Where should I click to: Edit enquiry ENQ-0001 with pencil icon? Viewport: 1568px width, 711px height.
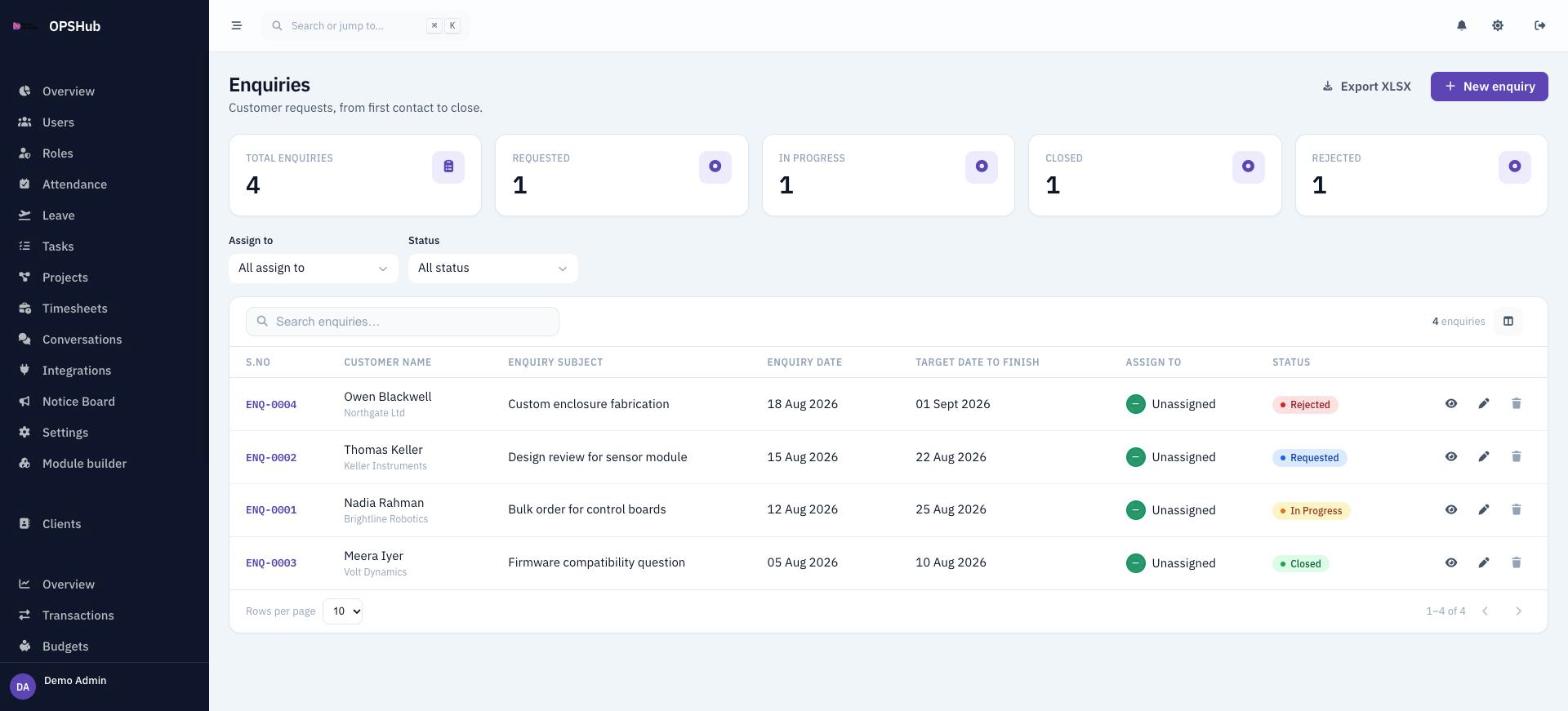[x=1483, y=510]
